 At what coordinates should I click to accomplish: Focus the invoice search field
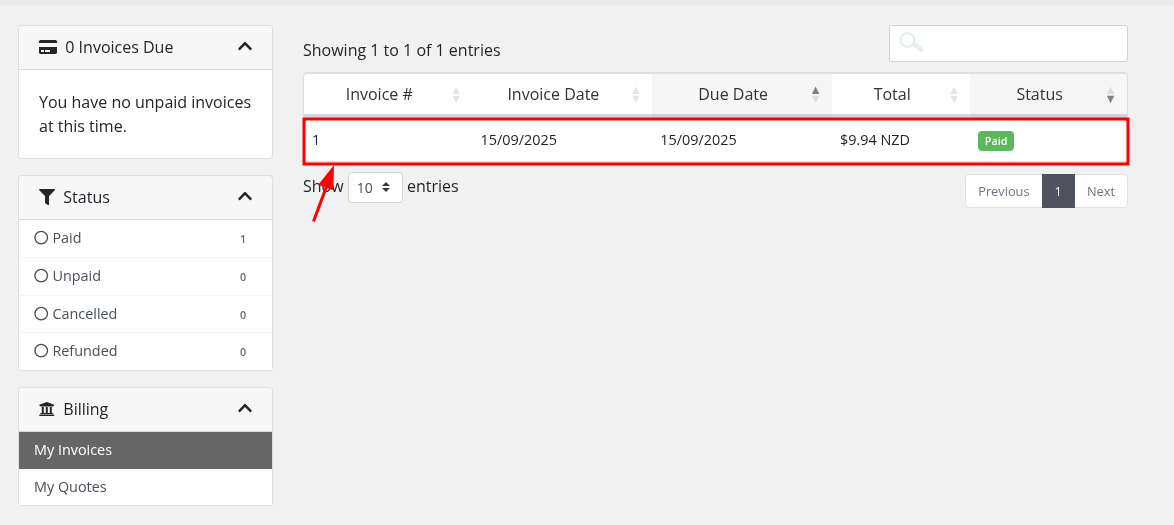tap(1020, 43)
